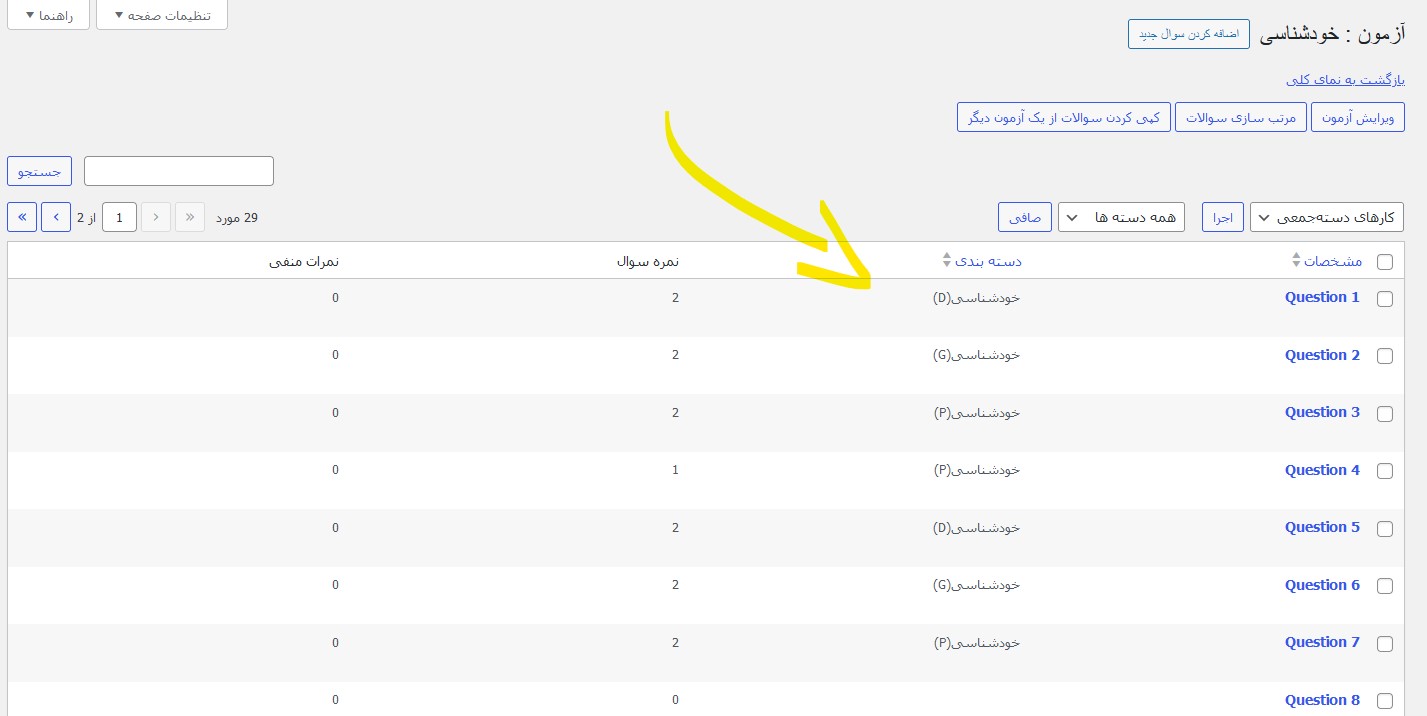Open the راهنما help tab
Screen dimensions: 1427x716
[48, 15]
